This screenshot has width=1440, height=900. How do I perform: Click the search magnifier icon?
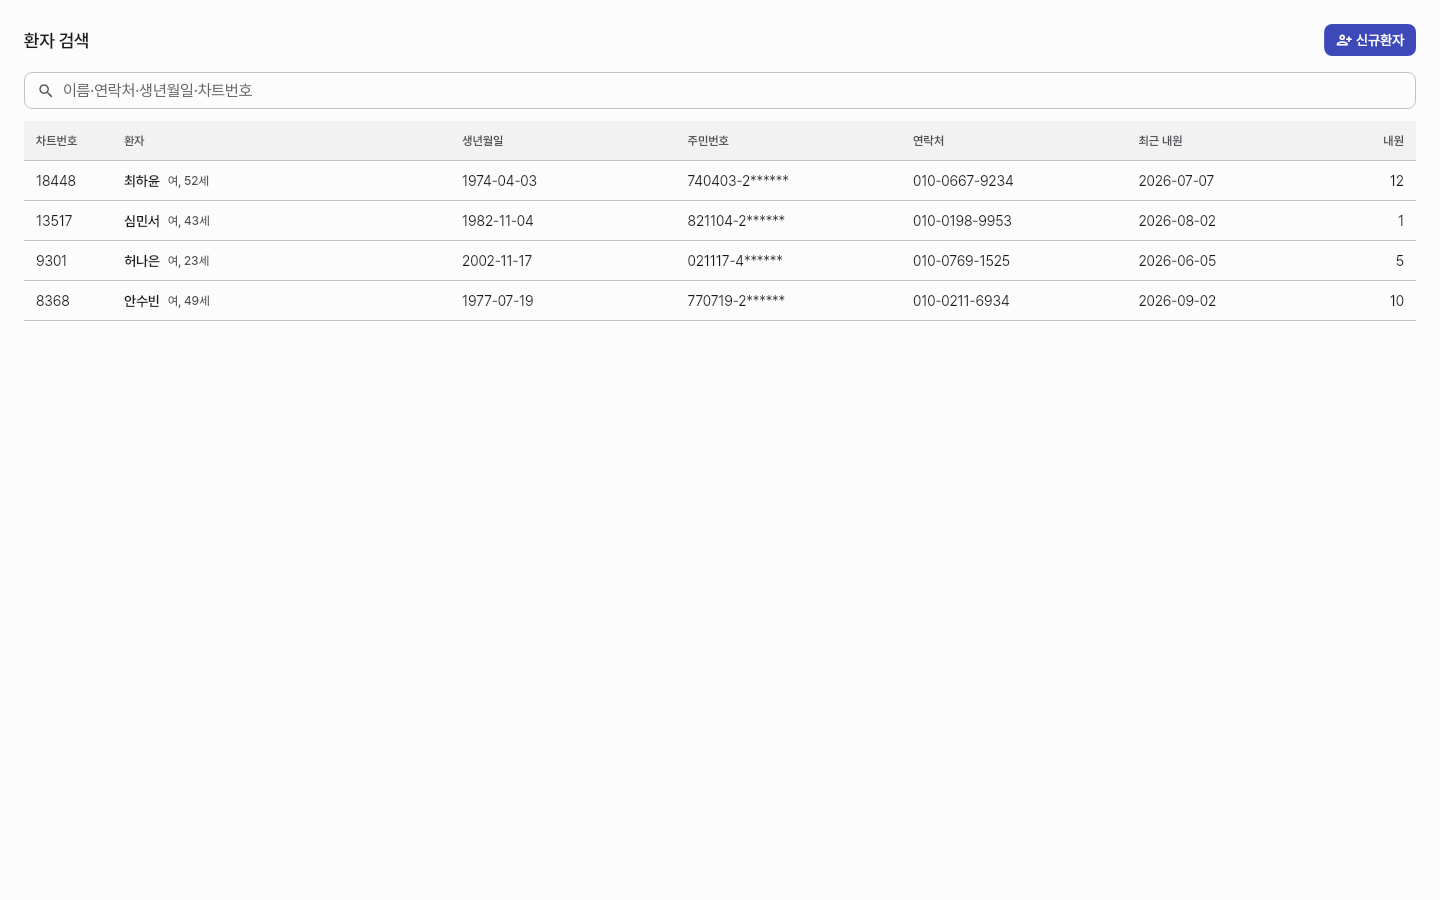[x=45, y=91]
